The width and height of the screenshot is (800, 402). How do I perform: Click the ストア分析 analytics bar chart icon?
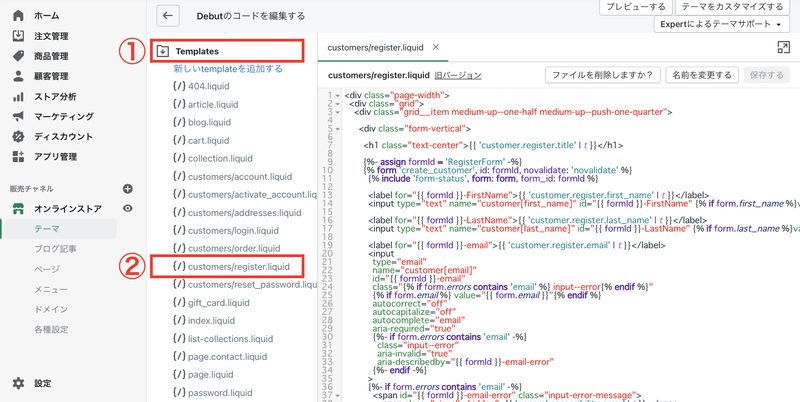pyautogui.click(x=18, y=96)
